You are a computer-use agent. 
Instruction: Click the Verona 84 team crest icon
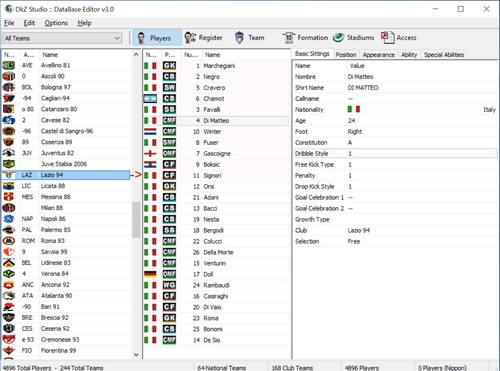9,274
